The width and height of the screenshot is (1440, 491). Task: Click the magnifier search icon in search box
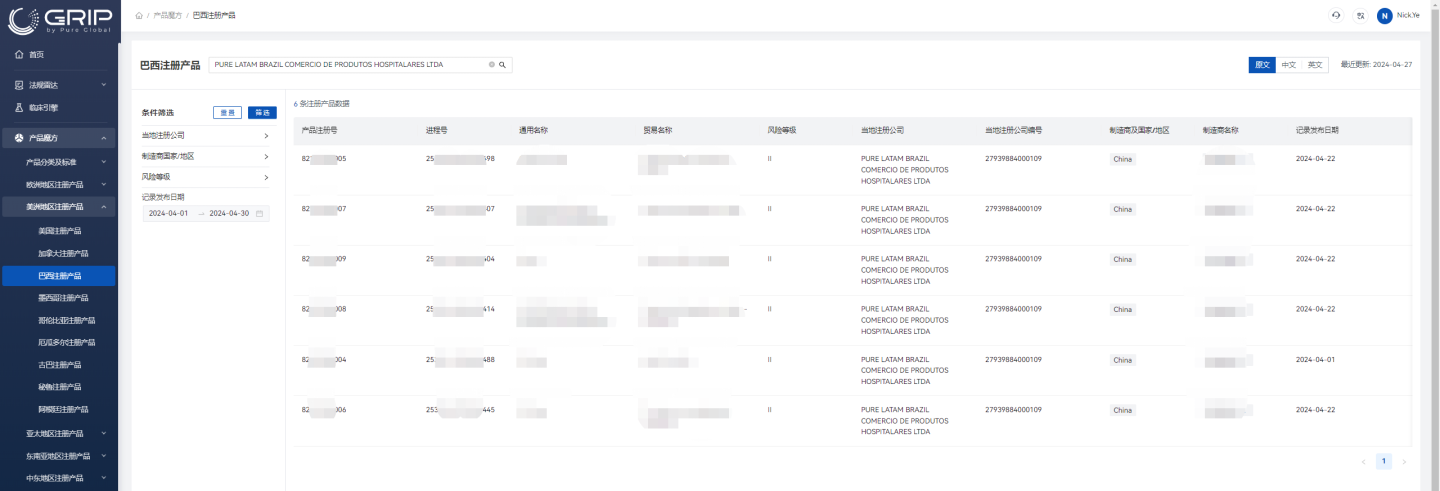pos(503,64)
